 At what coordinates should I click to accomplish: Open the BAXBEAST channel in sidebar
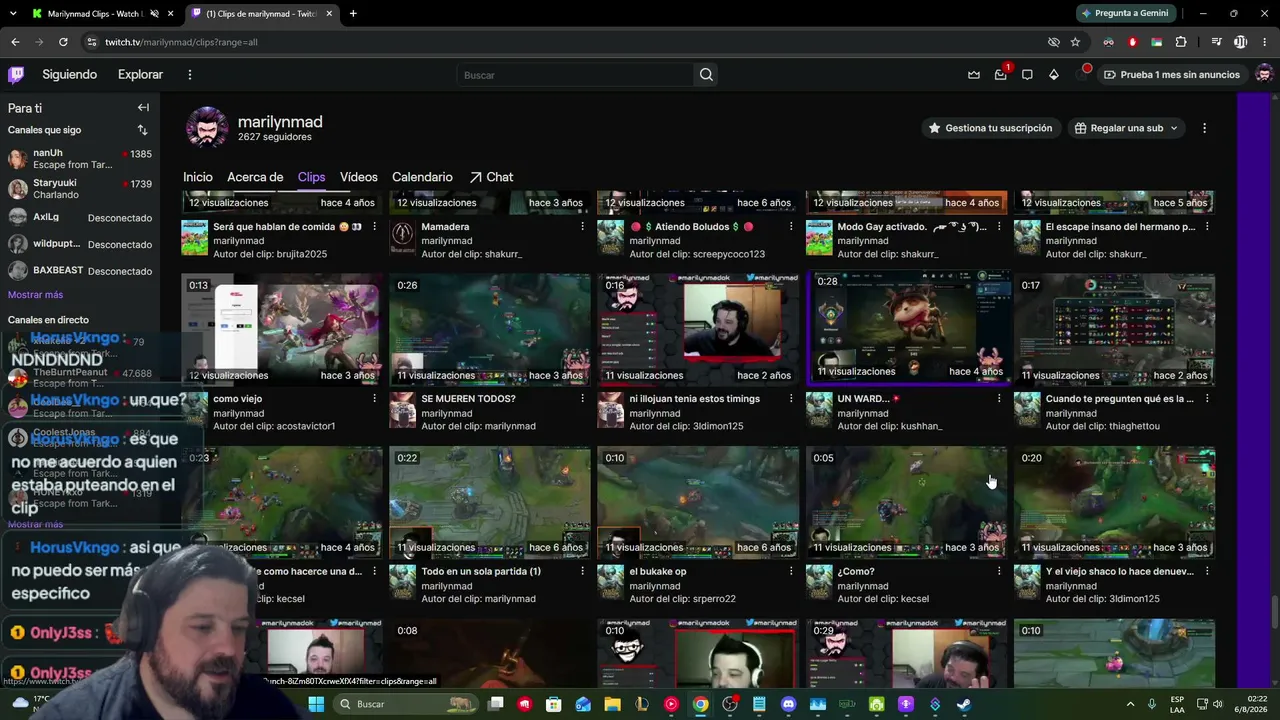click(80, 271)
